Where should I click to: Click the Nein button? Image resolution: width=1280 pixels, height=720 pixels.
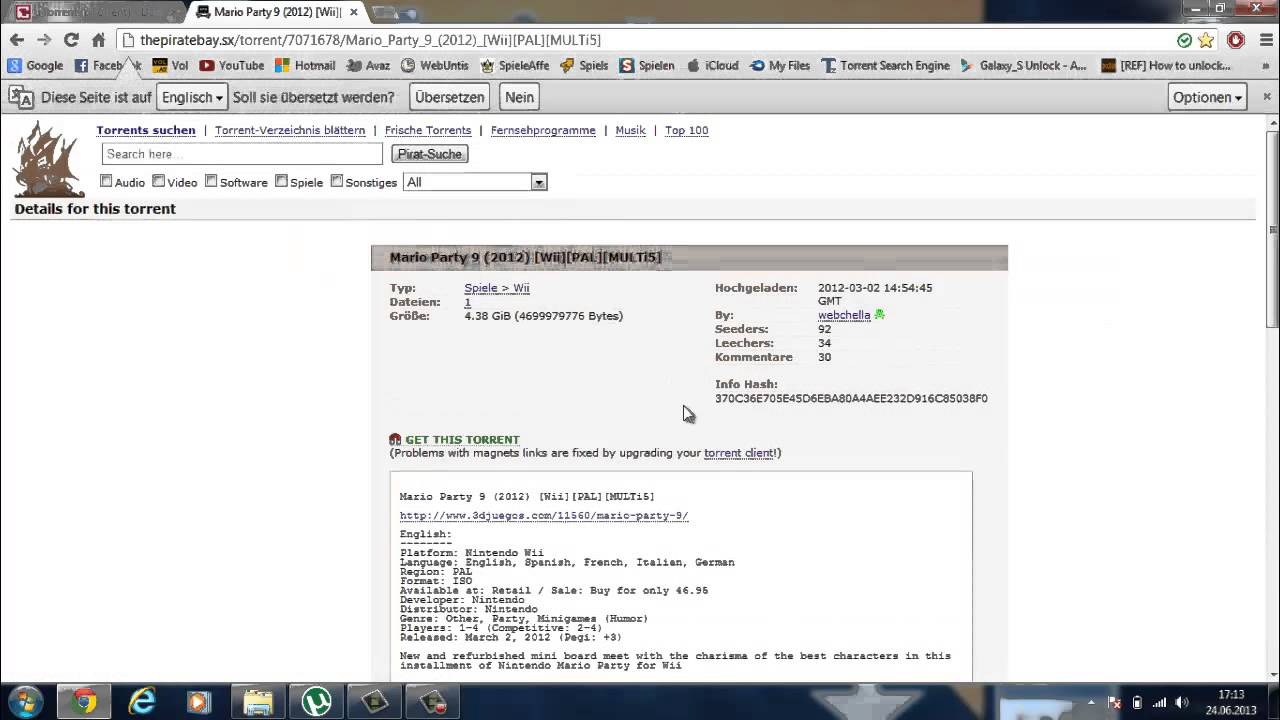tap(519, 97)
